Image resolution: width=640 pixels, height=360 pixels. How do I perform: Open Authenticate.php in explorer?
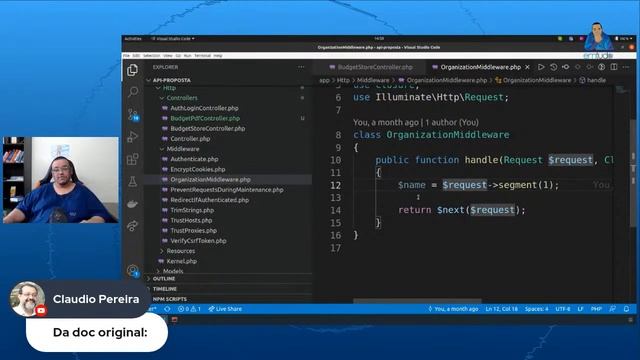click(194, 159)
